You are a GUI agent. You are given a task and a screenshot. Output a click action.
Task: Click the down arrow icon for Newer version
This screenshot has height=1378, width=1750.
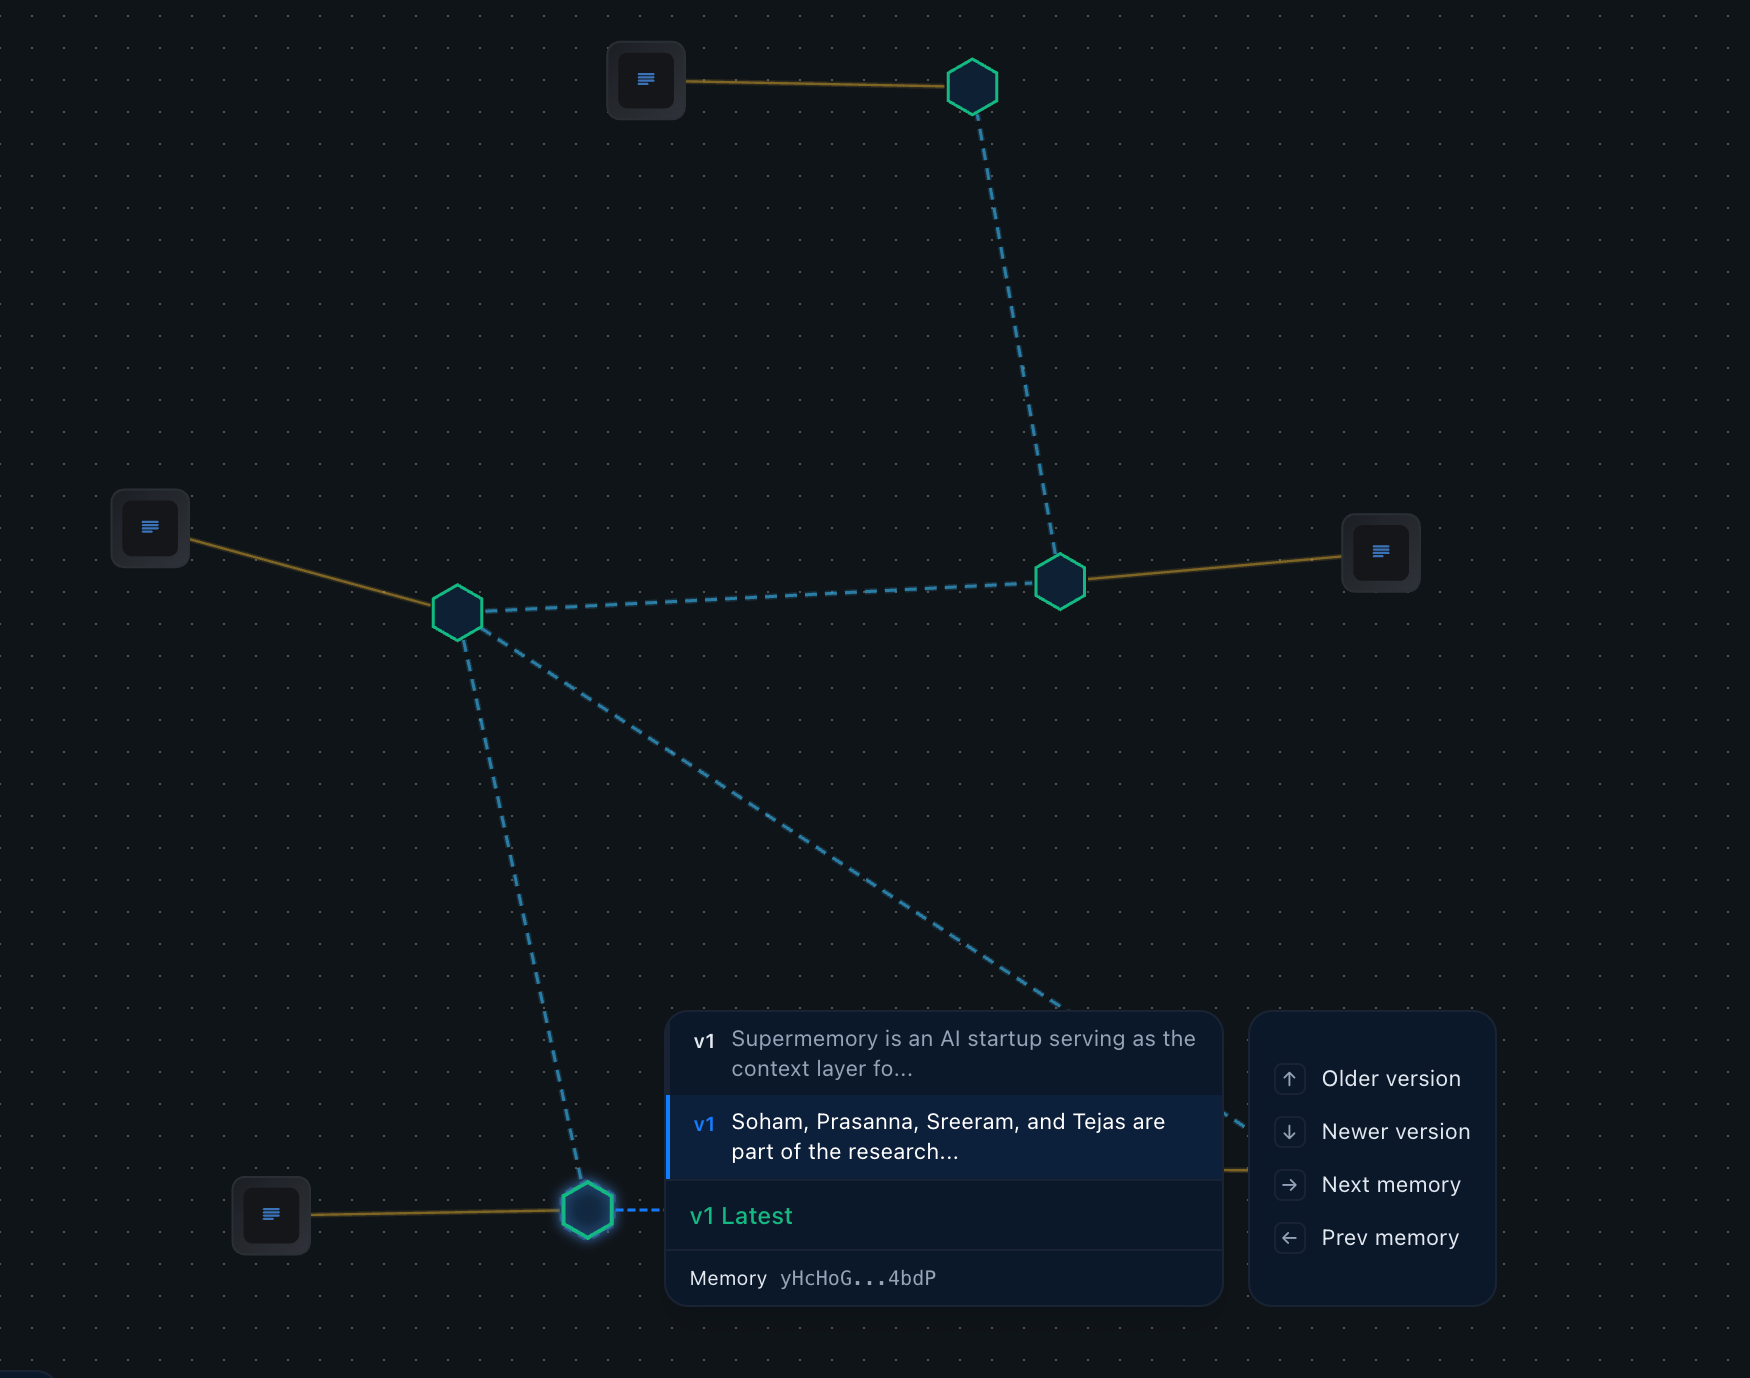[1289, 1132]
